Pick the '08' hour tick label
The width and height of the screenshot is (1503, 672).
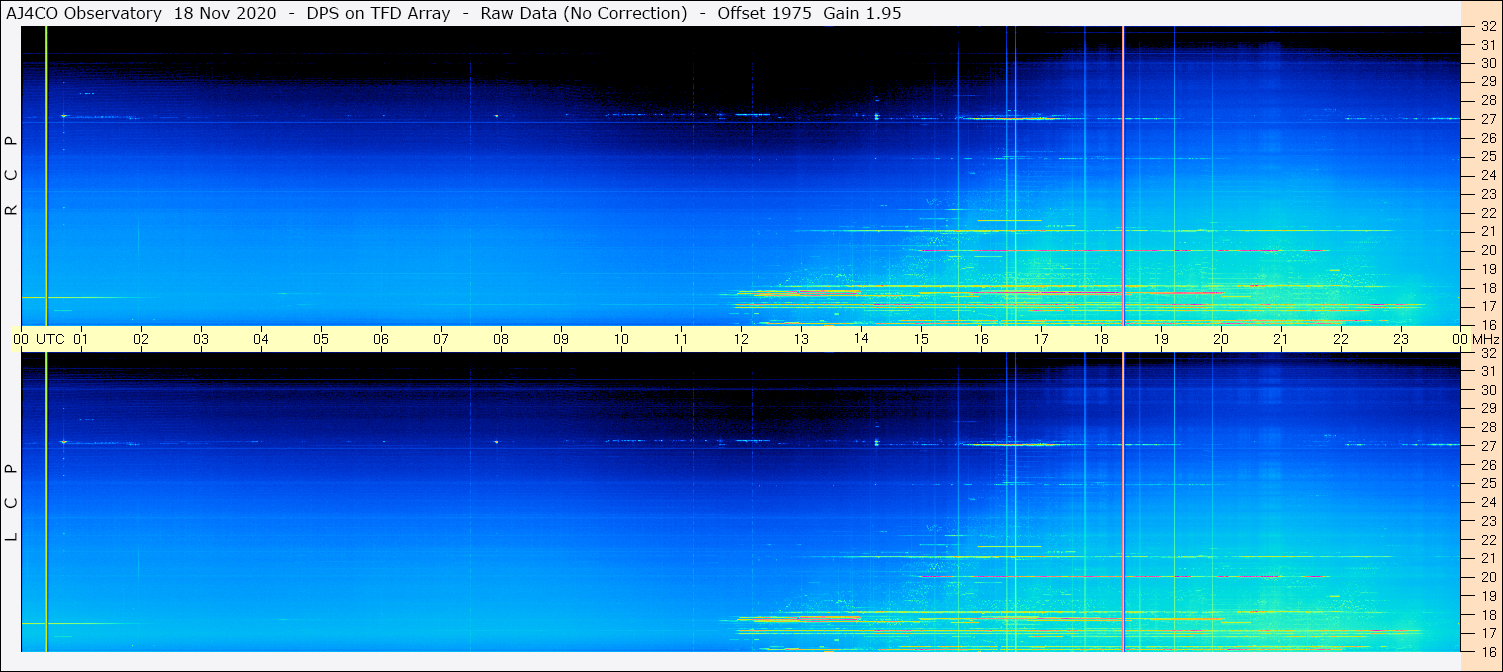[x=501, y=339]
